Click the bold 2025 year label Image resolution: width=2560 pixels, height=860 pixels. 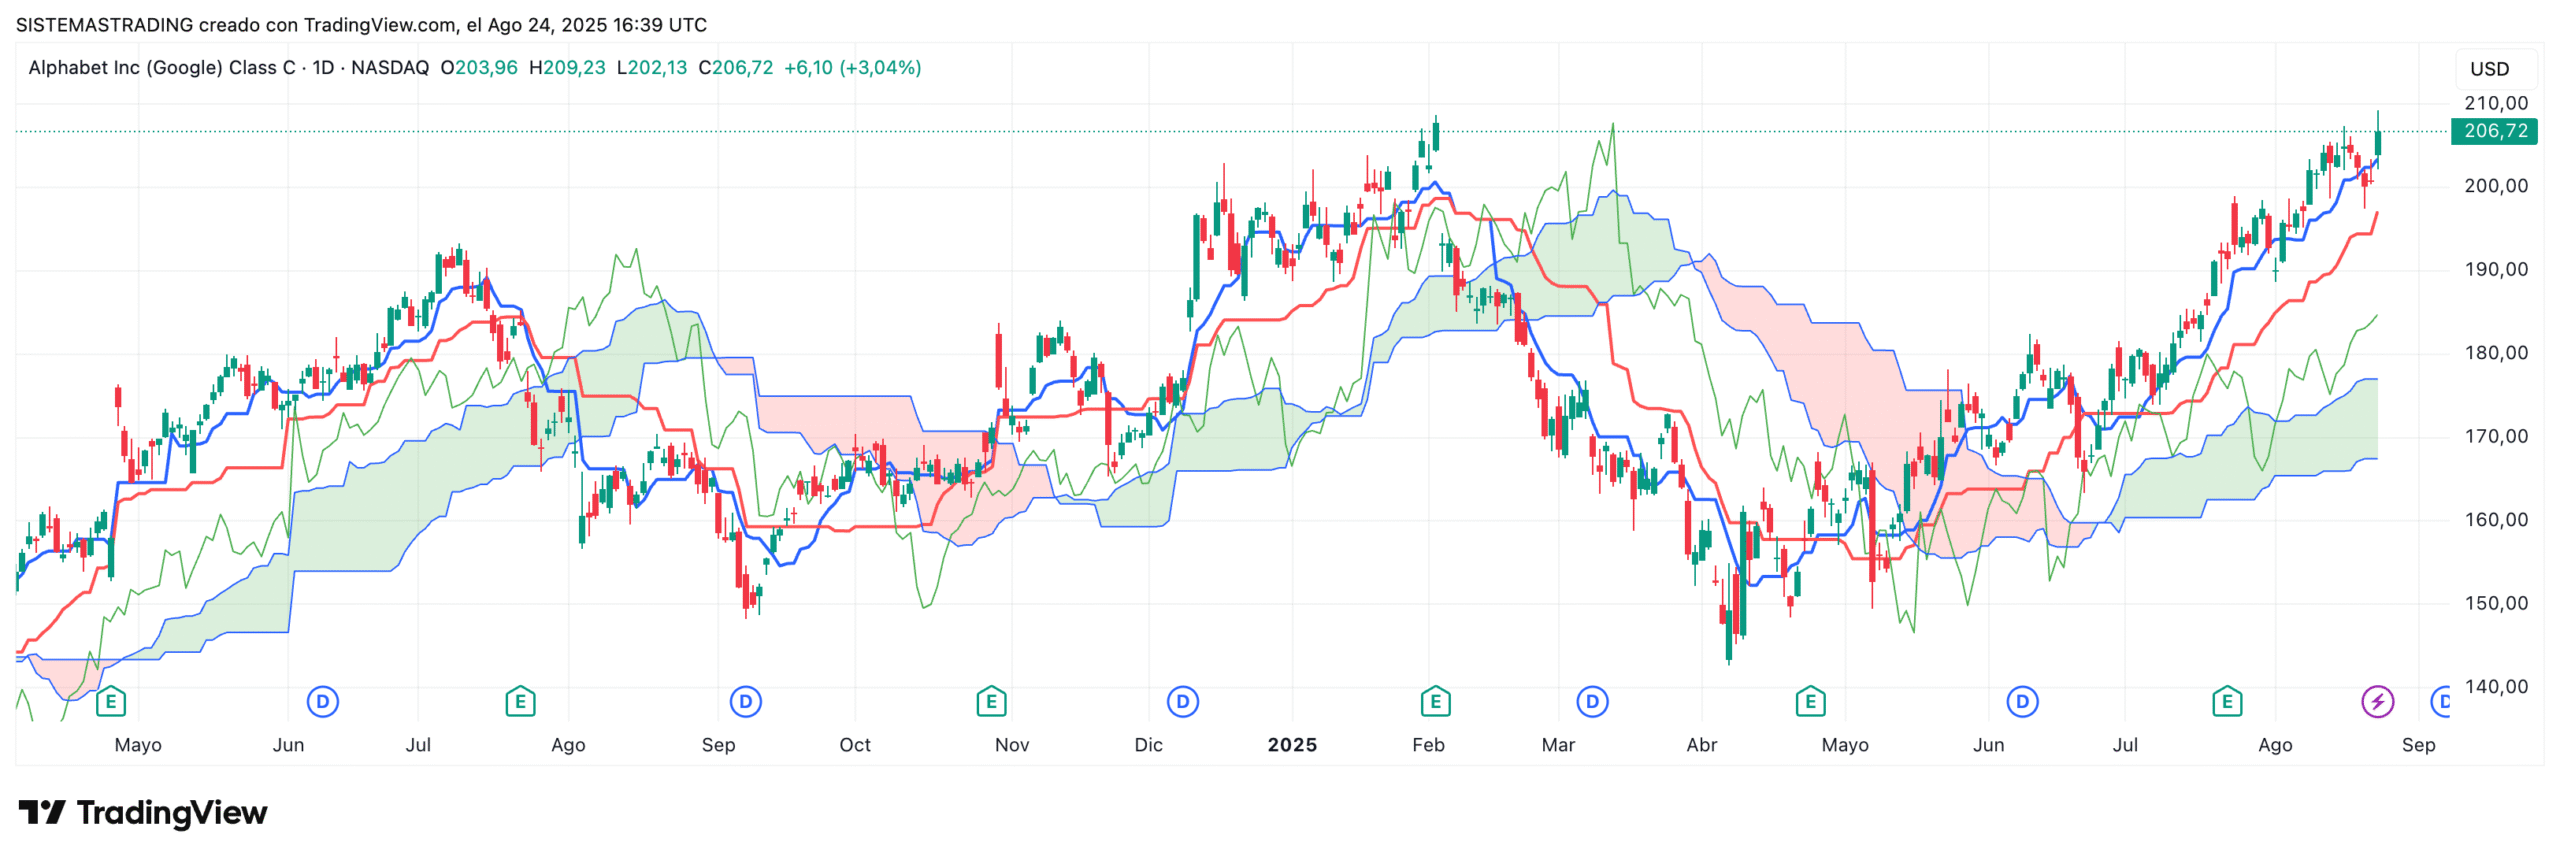tap(1291, 745)
